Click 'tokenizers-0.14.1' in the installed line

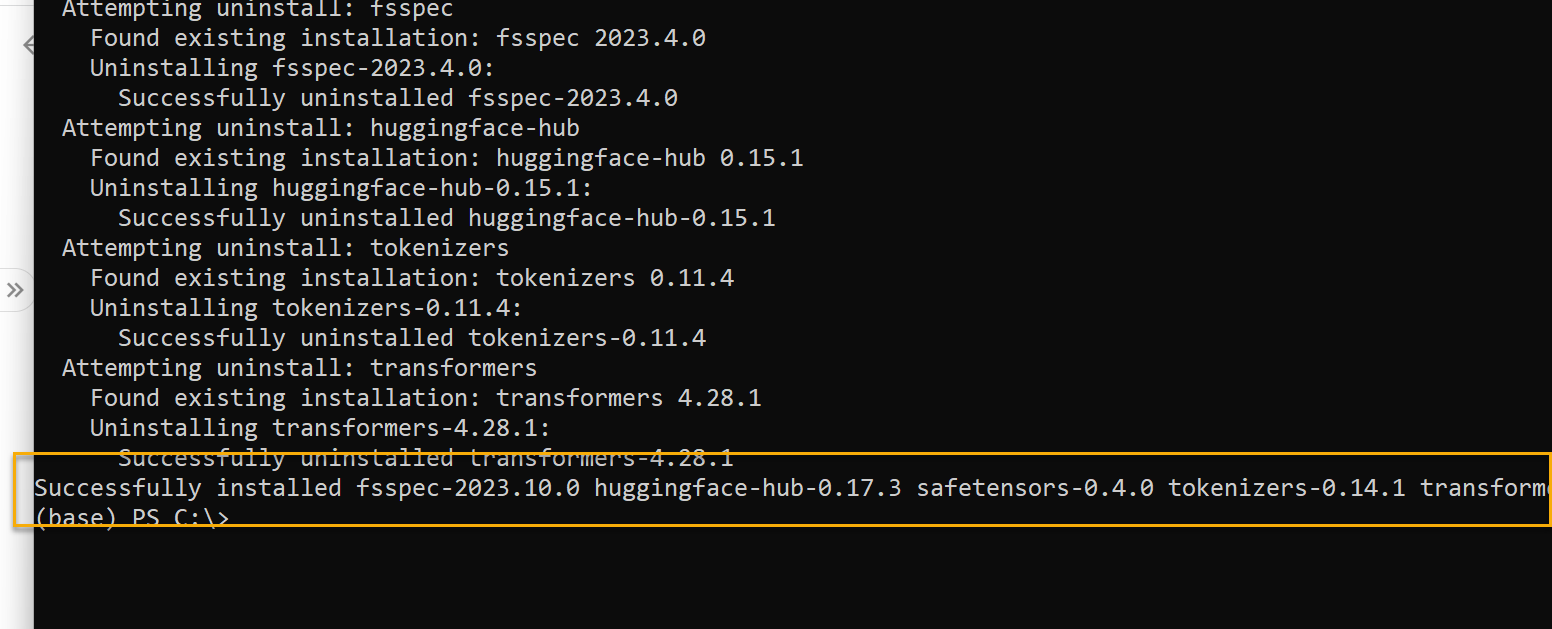tap(1287, 488)
